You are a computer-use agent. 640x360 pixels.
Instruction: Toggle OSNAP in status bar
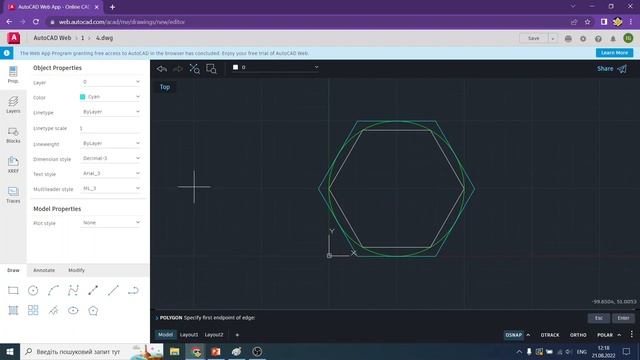(x=513, y=335)
